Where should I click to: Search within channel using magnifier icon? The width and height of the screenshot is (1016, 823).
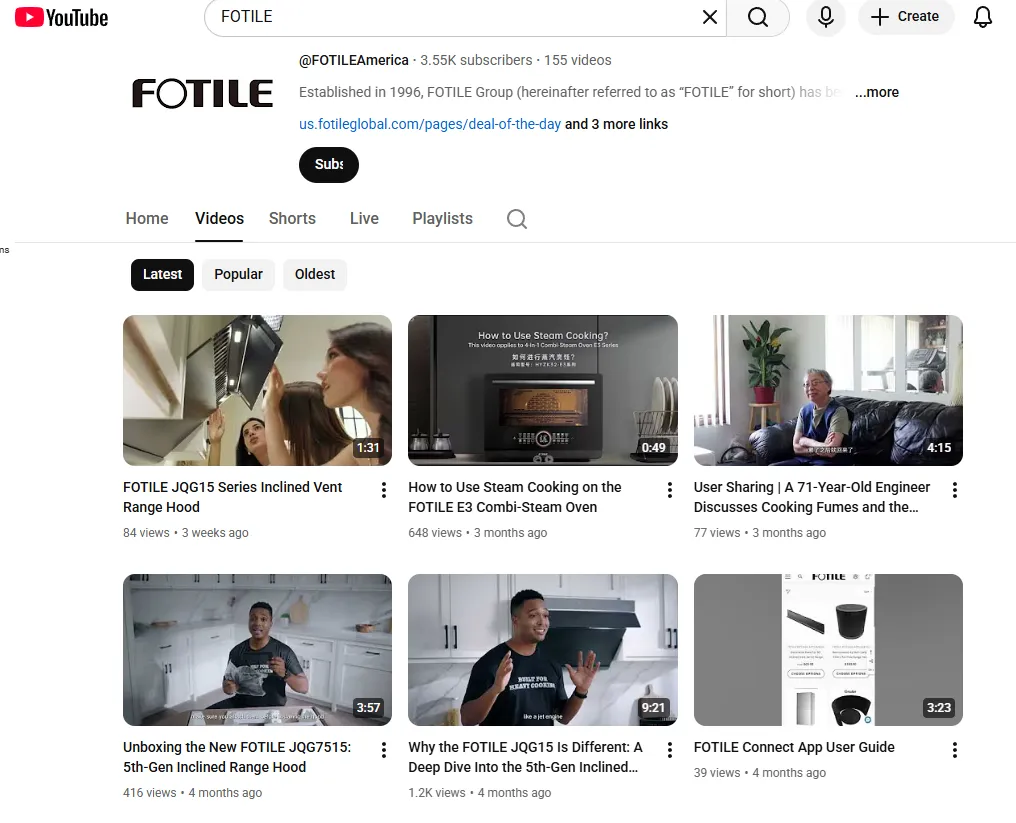(x=516, y=219)
